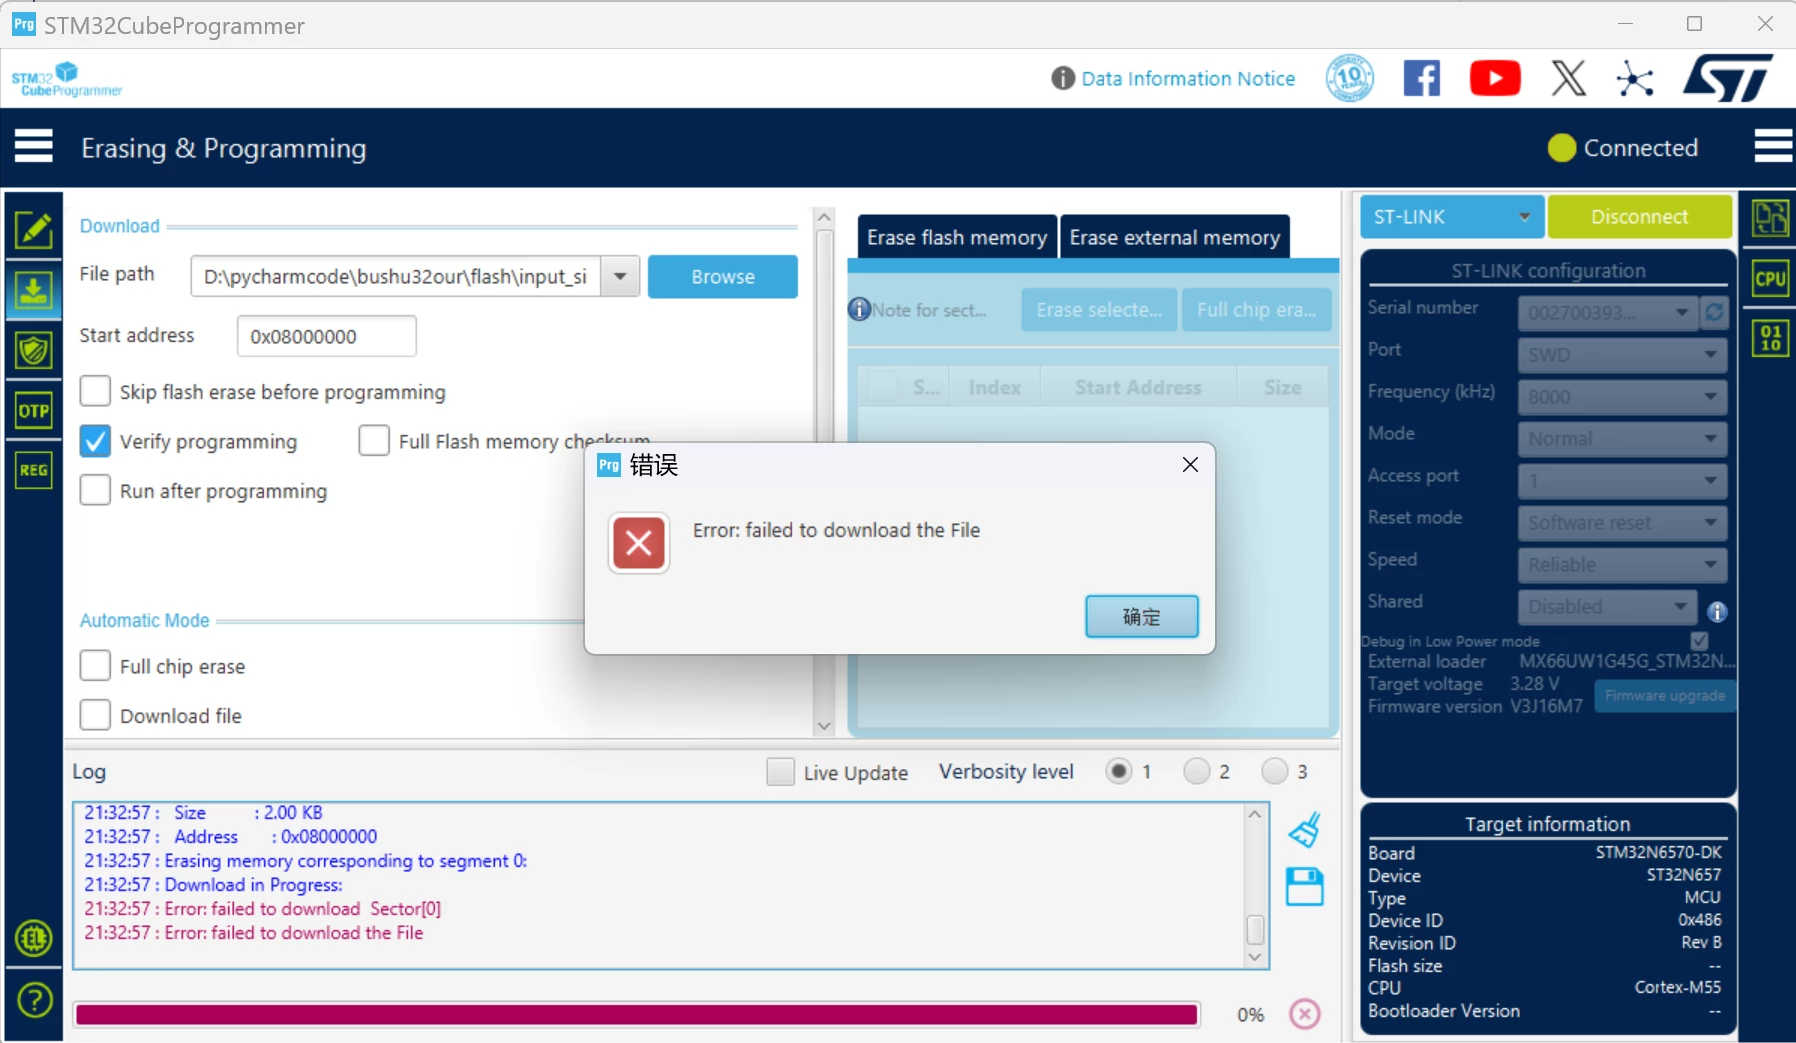The width and height of the screenshot is (1796, 1043).
Task: Open the YouTube icon in header
Action: 1495,78
